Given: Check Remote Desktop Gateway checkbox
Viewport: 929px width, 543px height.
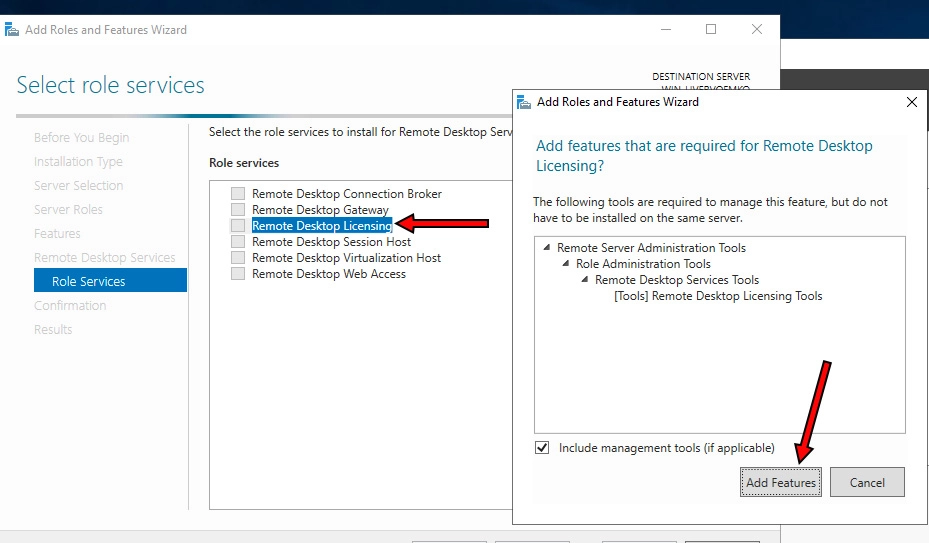Looking at the screenshot, I should 238,210.
